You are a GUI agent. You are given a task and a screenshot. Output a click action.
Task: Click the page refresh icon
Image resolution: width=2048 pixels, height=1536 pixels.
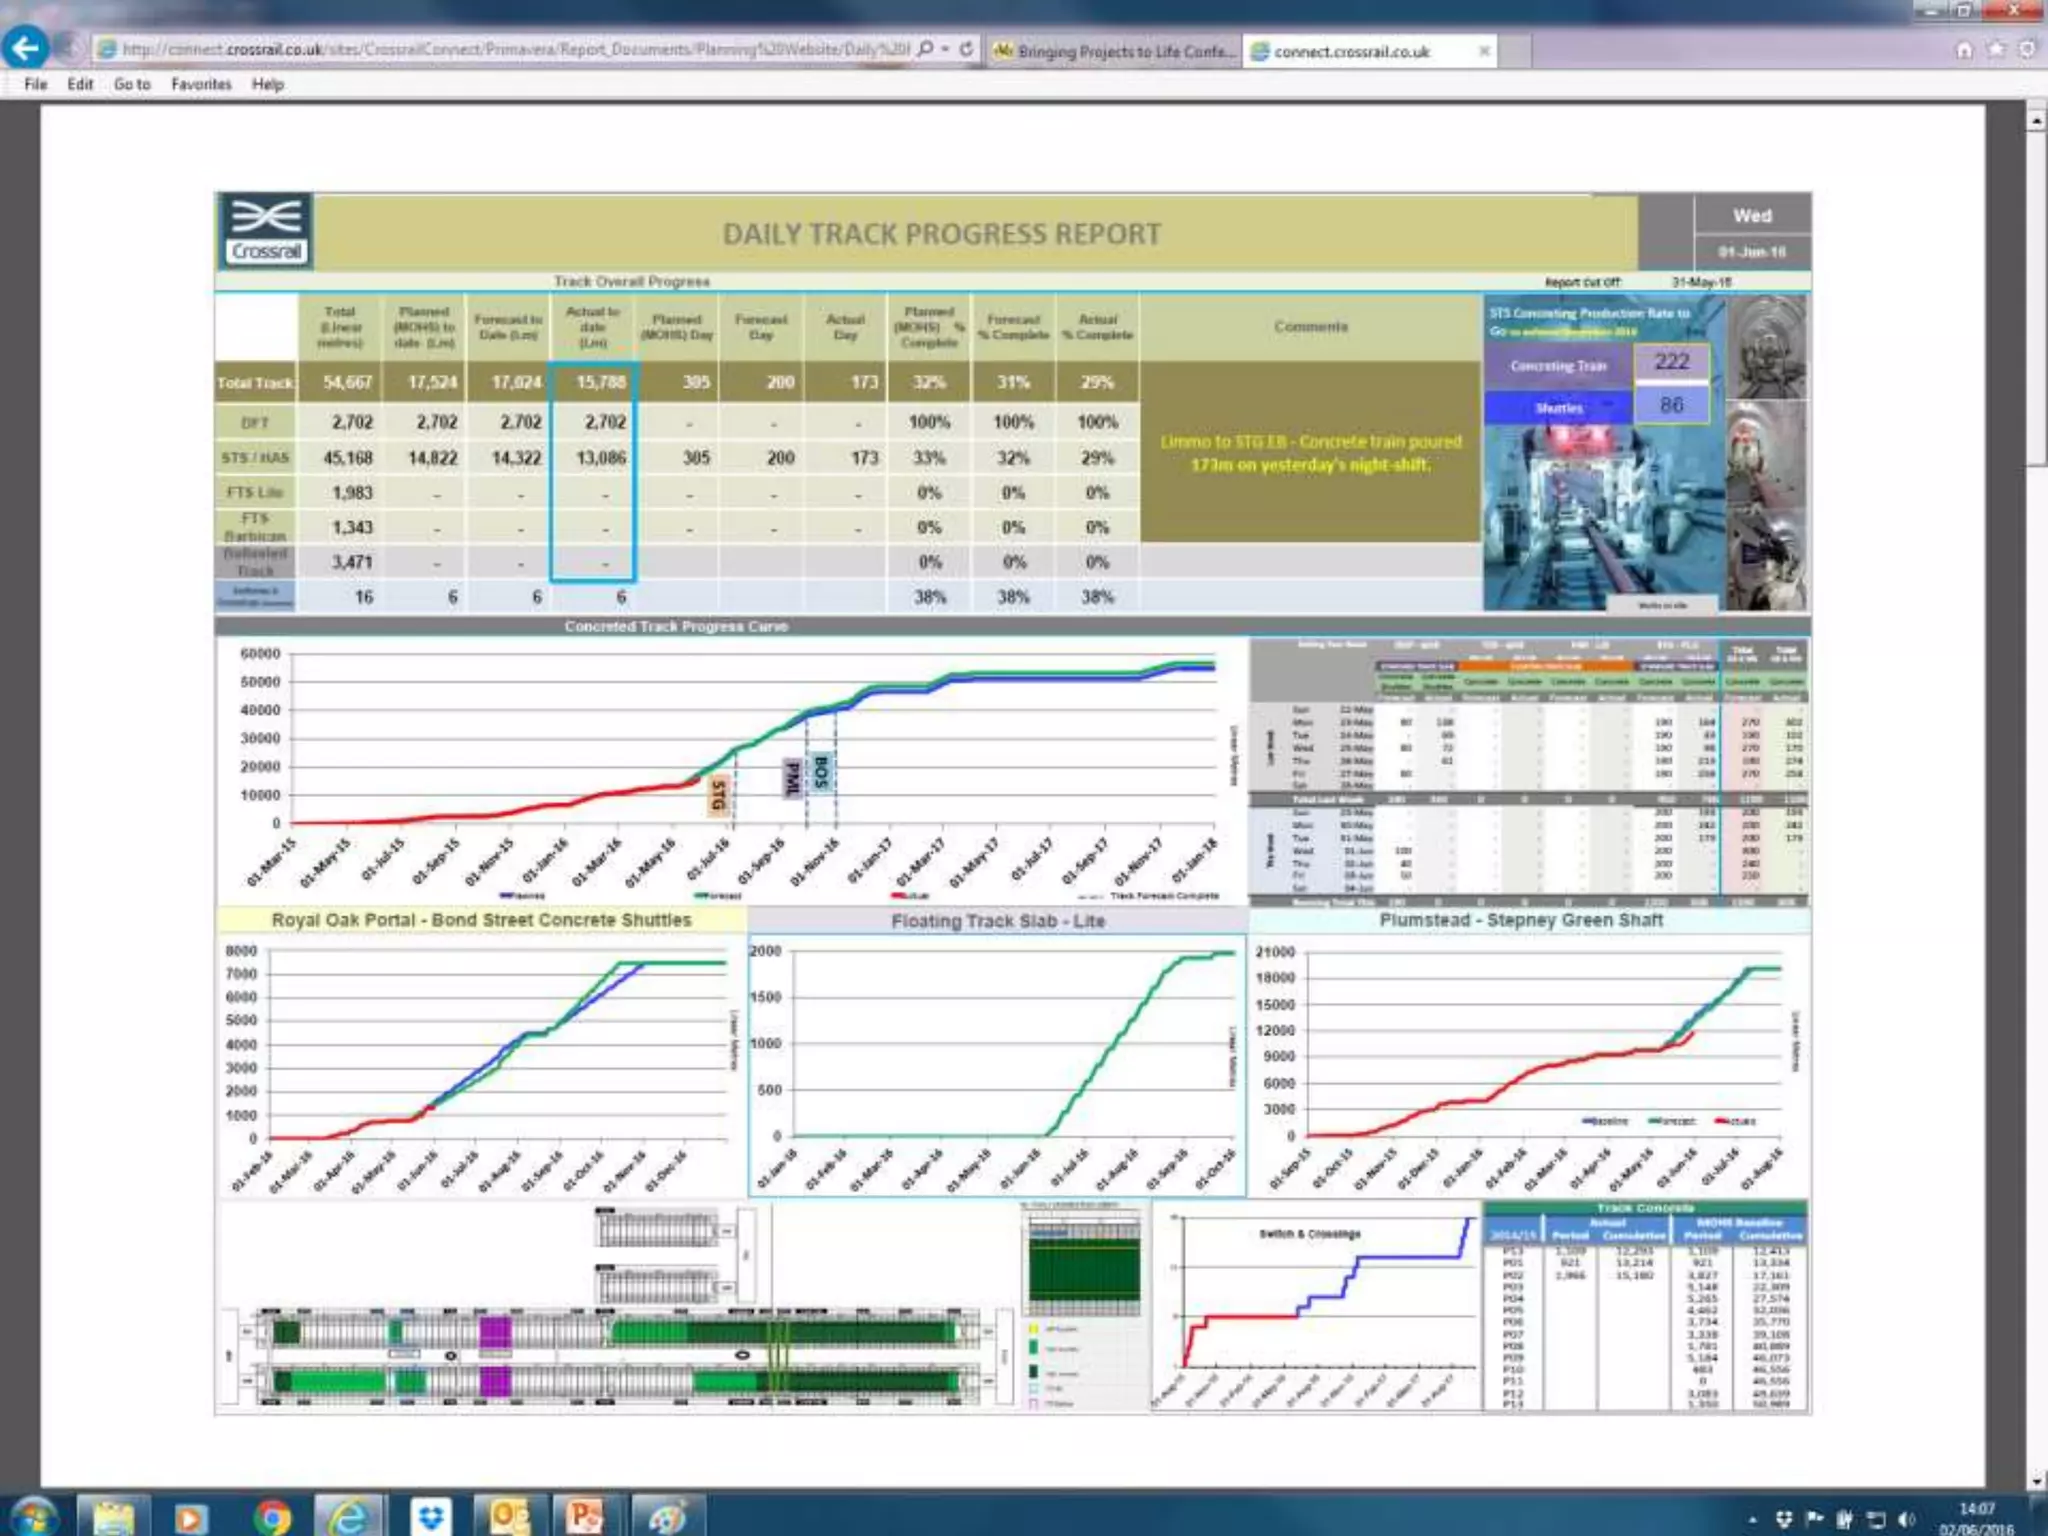coord(966,49)
